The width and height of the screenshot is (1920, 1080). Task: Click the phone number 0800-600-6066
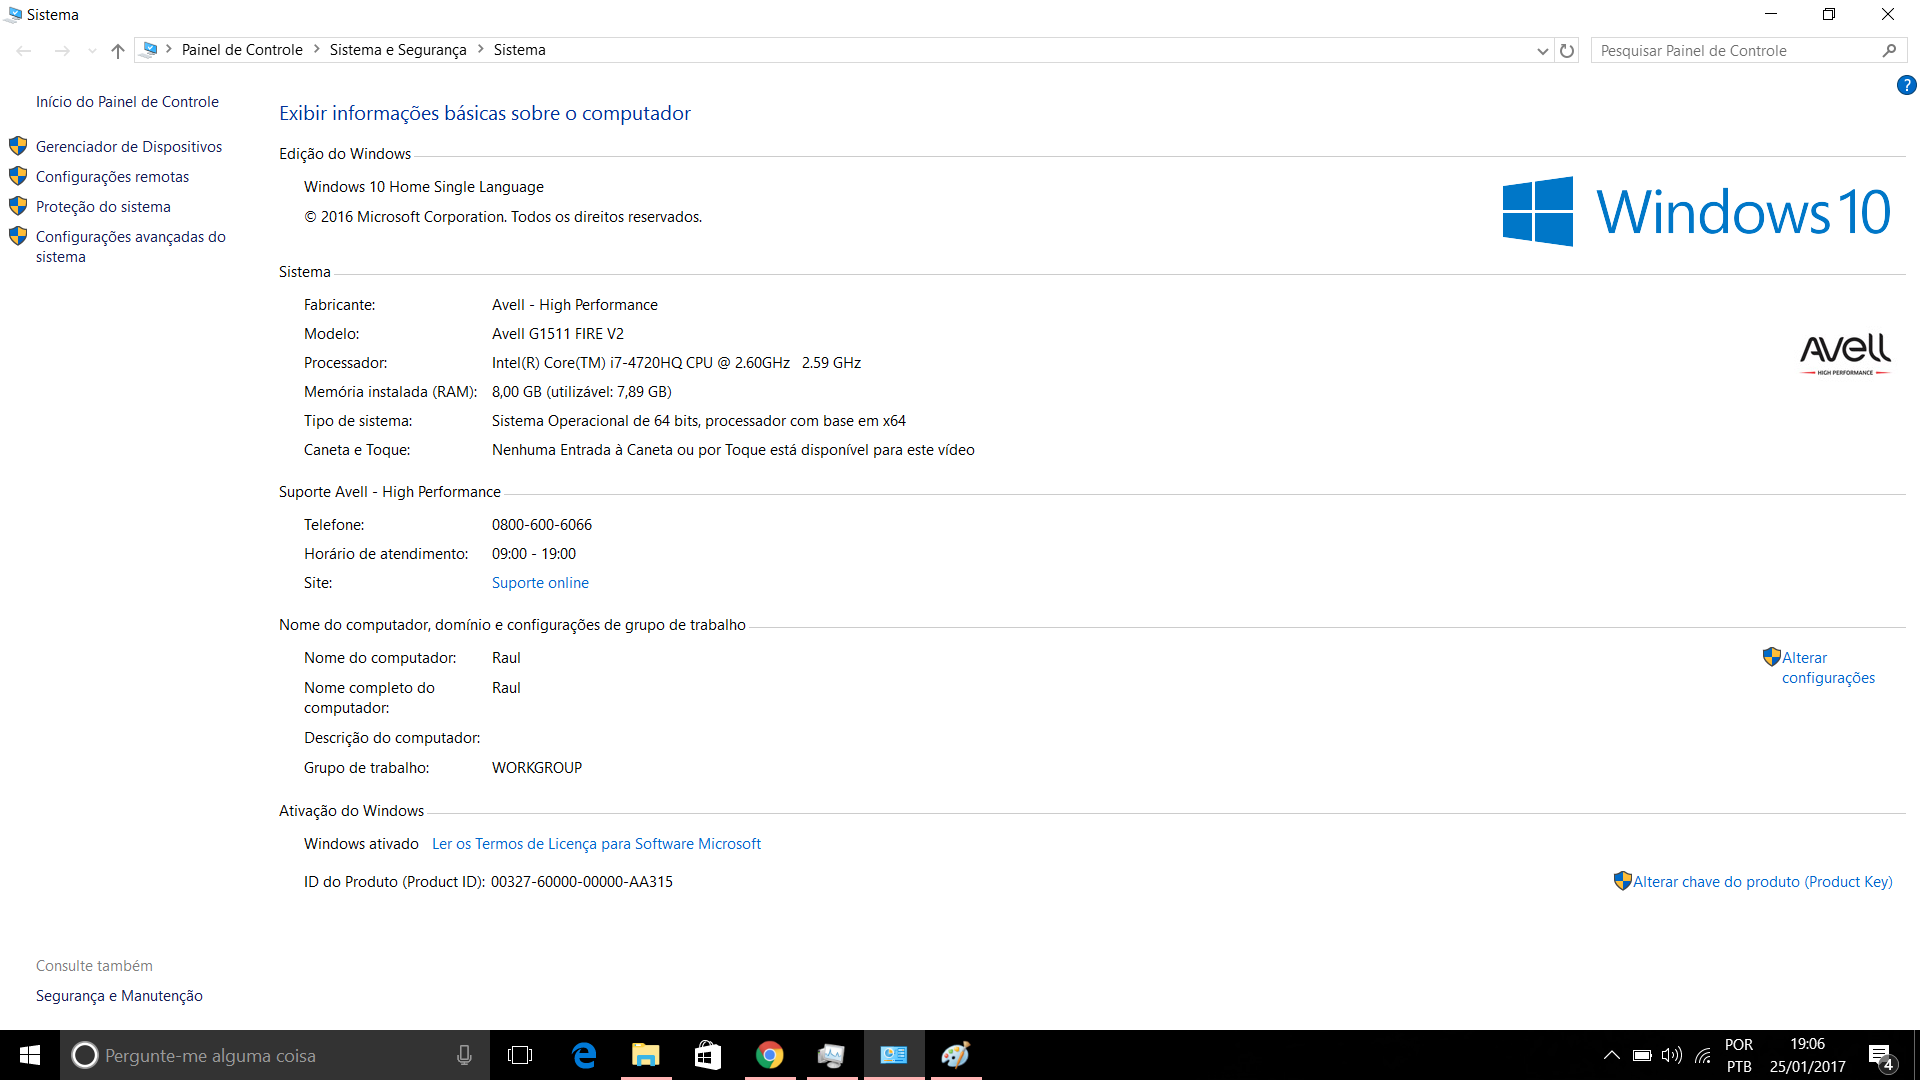click(542, 524)
